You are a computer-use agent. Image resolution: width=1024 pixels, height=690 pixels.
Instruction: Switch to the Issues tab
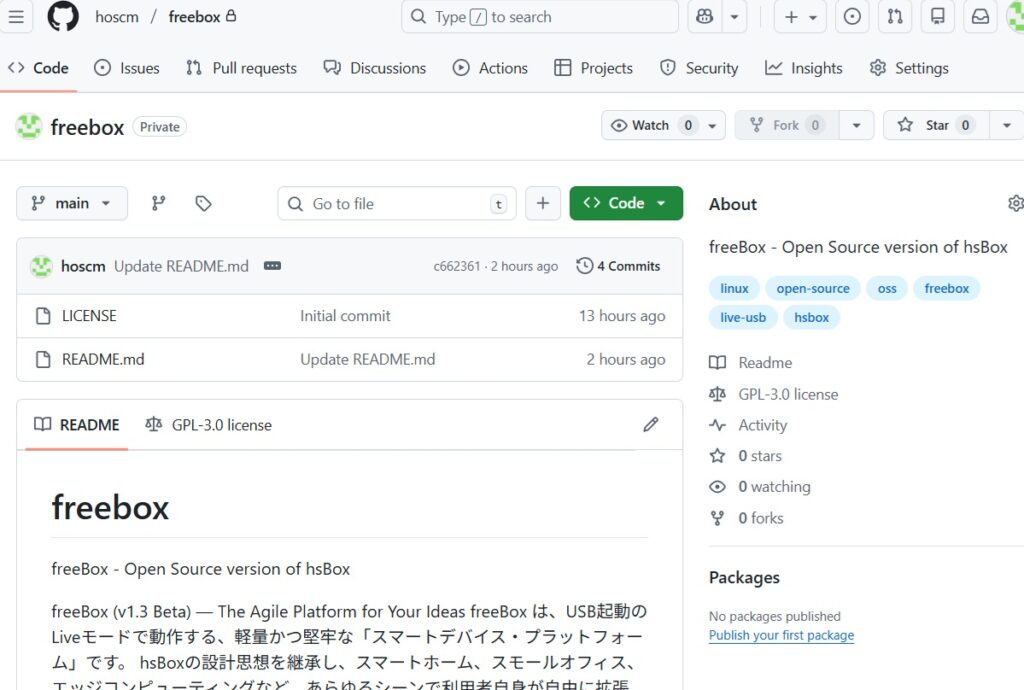[x=128, y=67]
